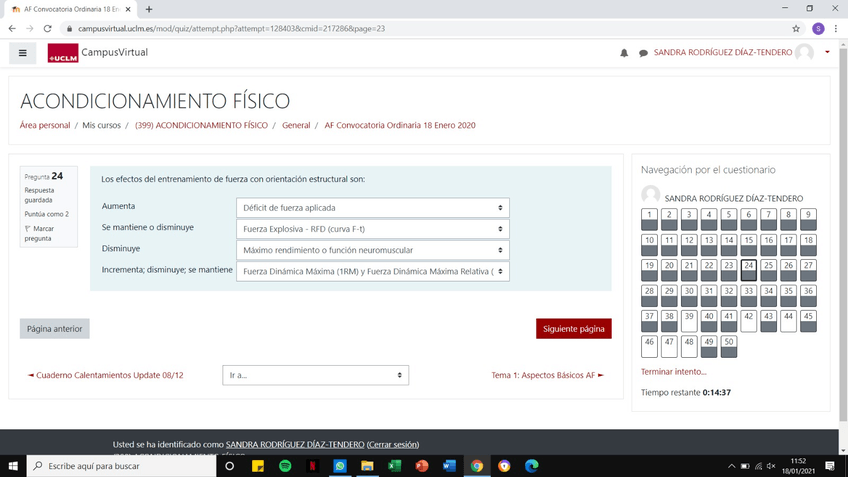Open the messages chat icon
Viewport: 848px width, 477px height.
[x=643, y=53]
